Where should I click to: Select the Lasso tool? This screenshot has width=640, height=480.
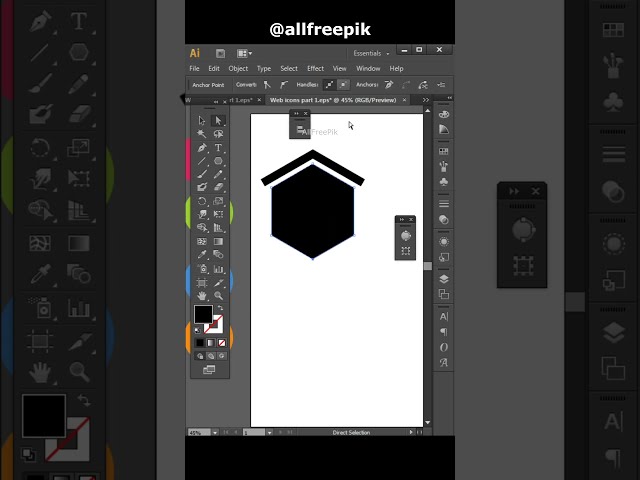point(218,134)
